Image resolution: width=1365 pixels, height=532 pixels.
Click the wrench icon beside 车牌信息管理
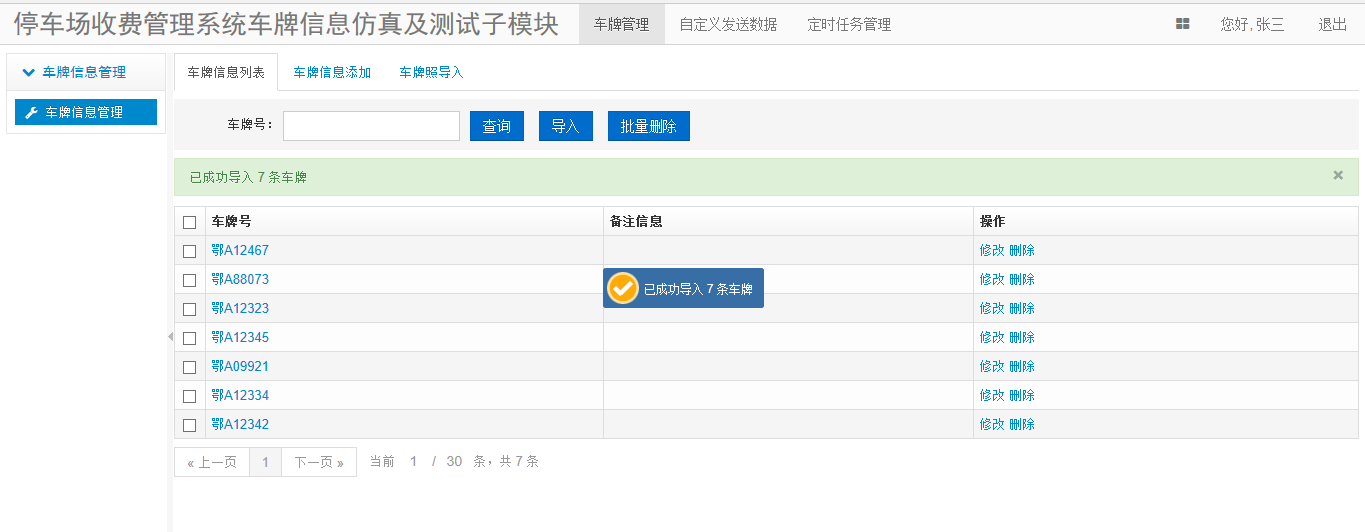(31, 113)
